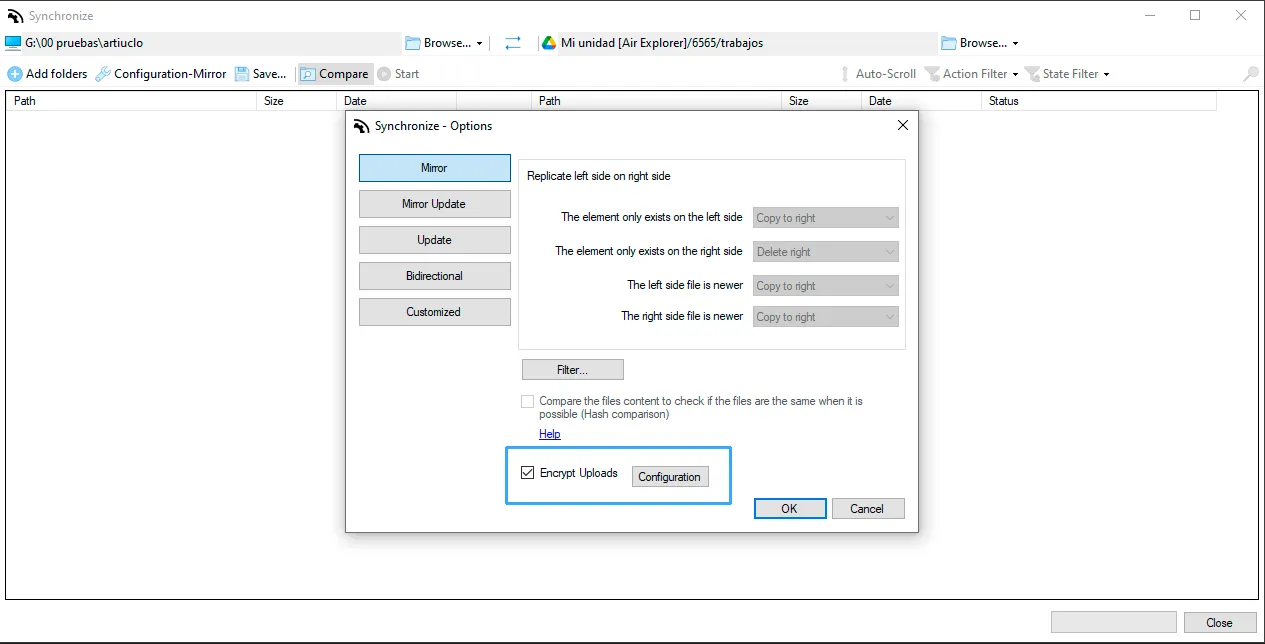Open the Action Filter dropdown
The image size is (1265, 644).
click(x=971, y=74)
